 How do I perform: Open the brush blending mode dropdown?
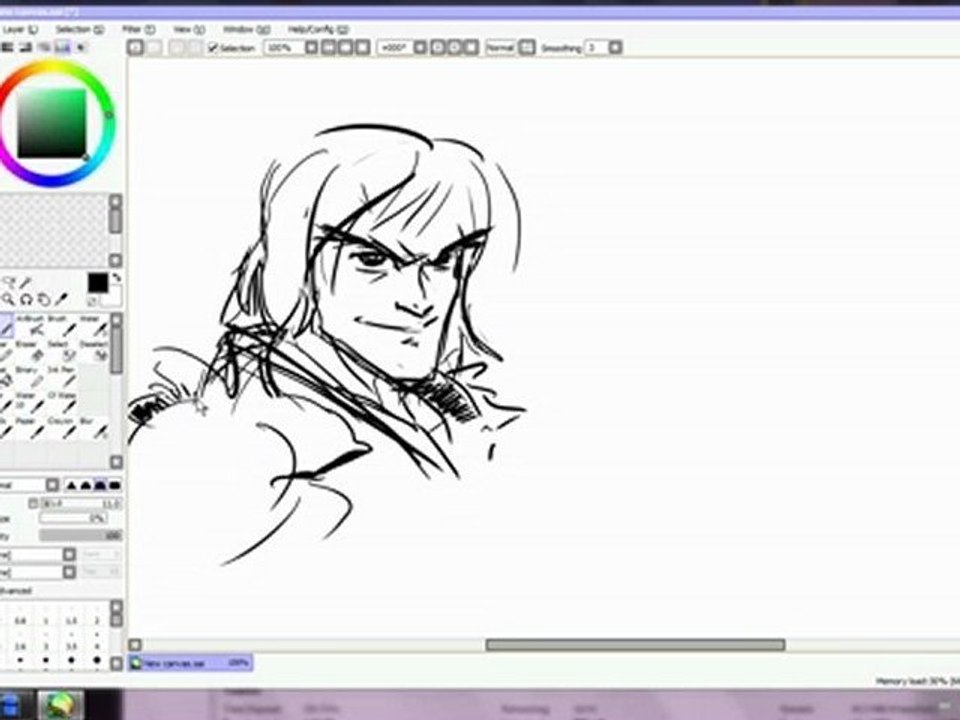53,486
